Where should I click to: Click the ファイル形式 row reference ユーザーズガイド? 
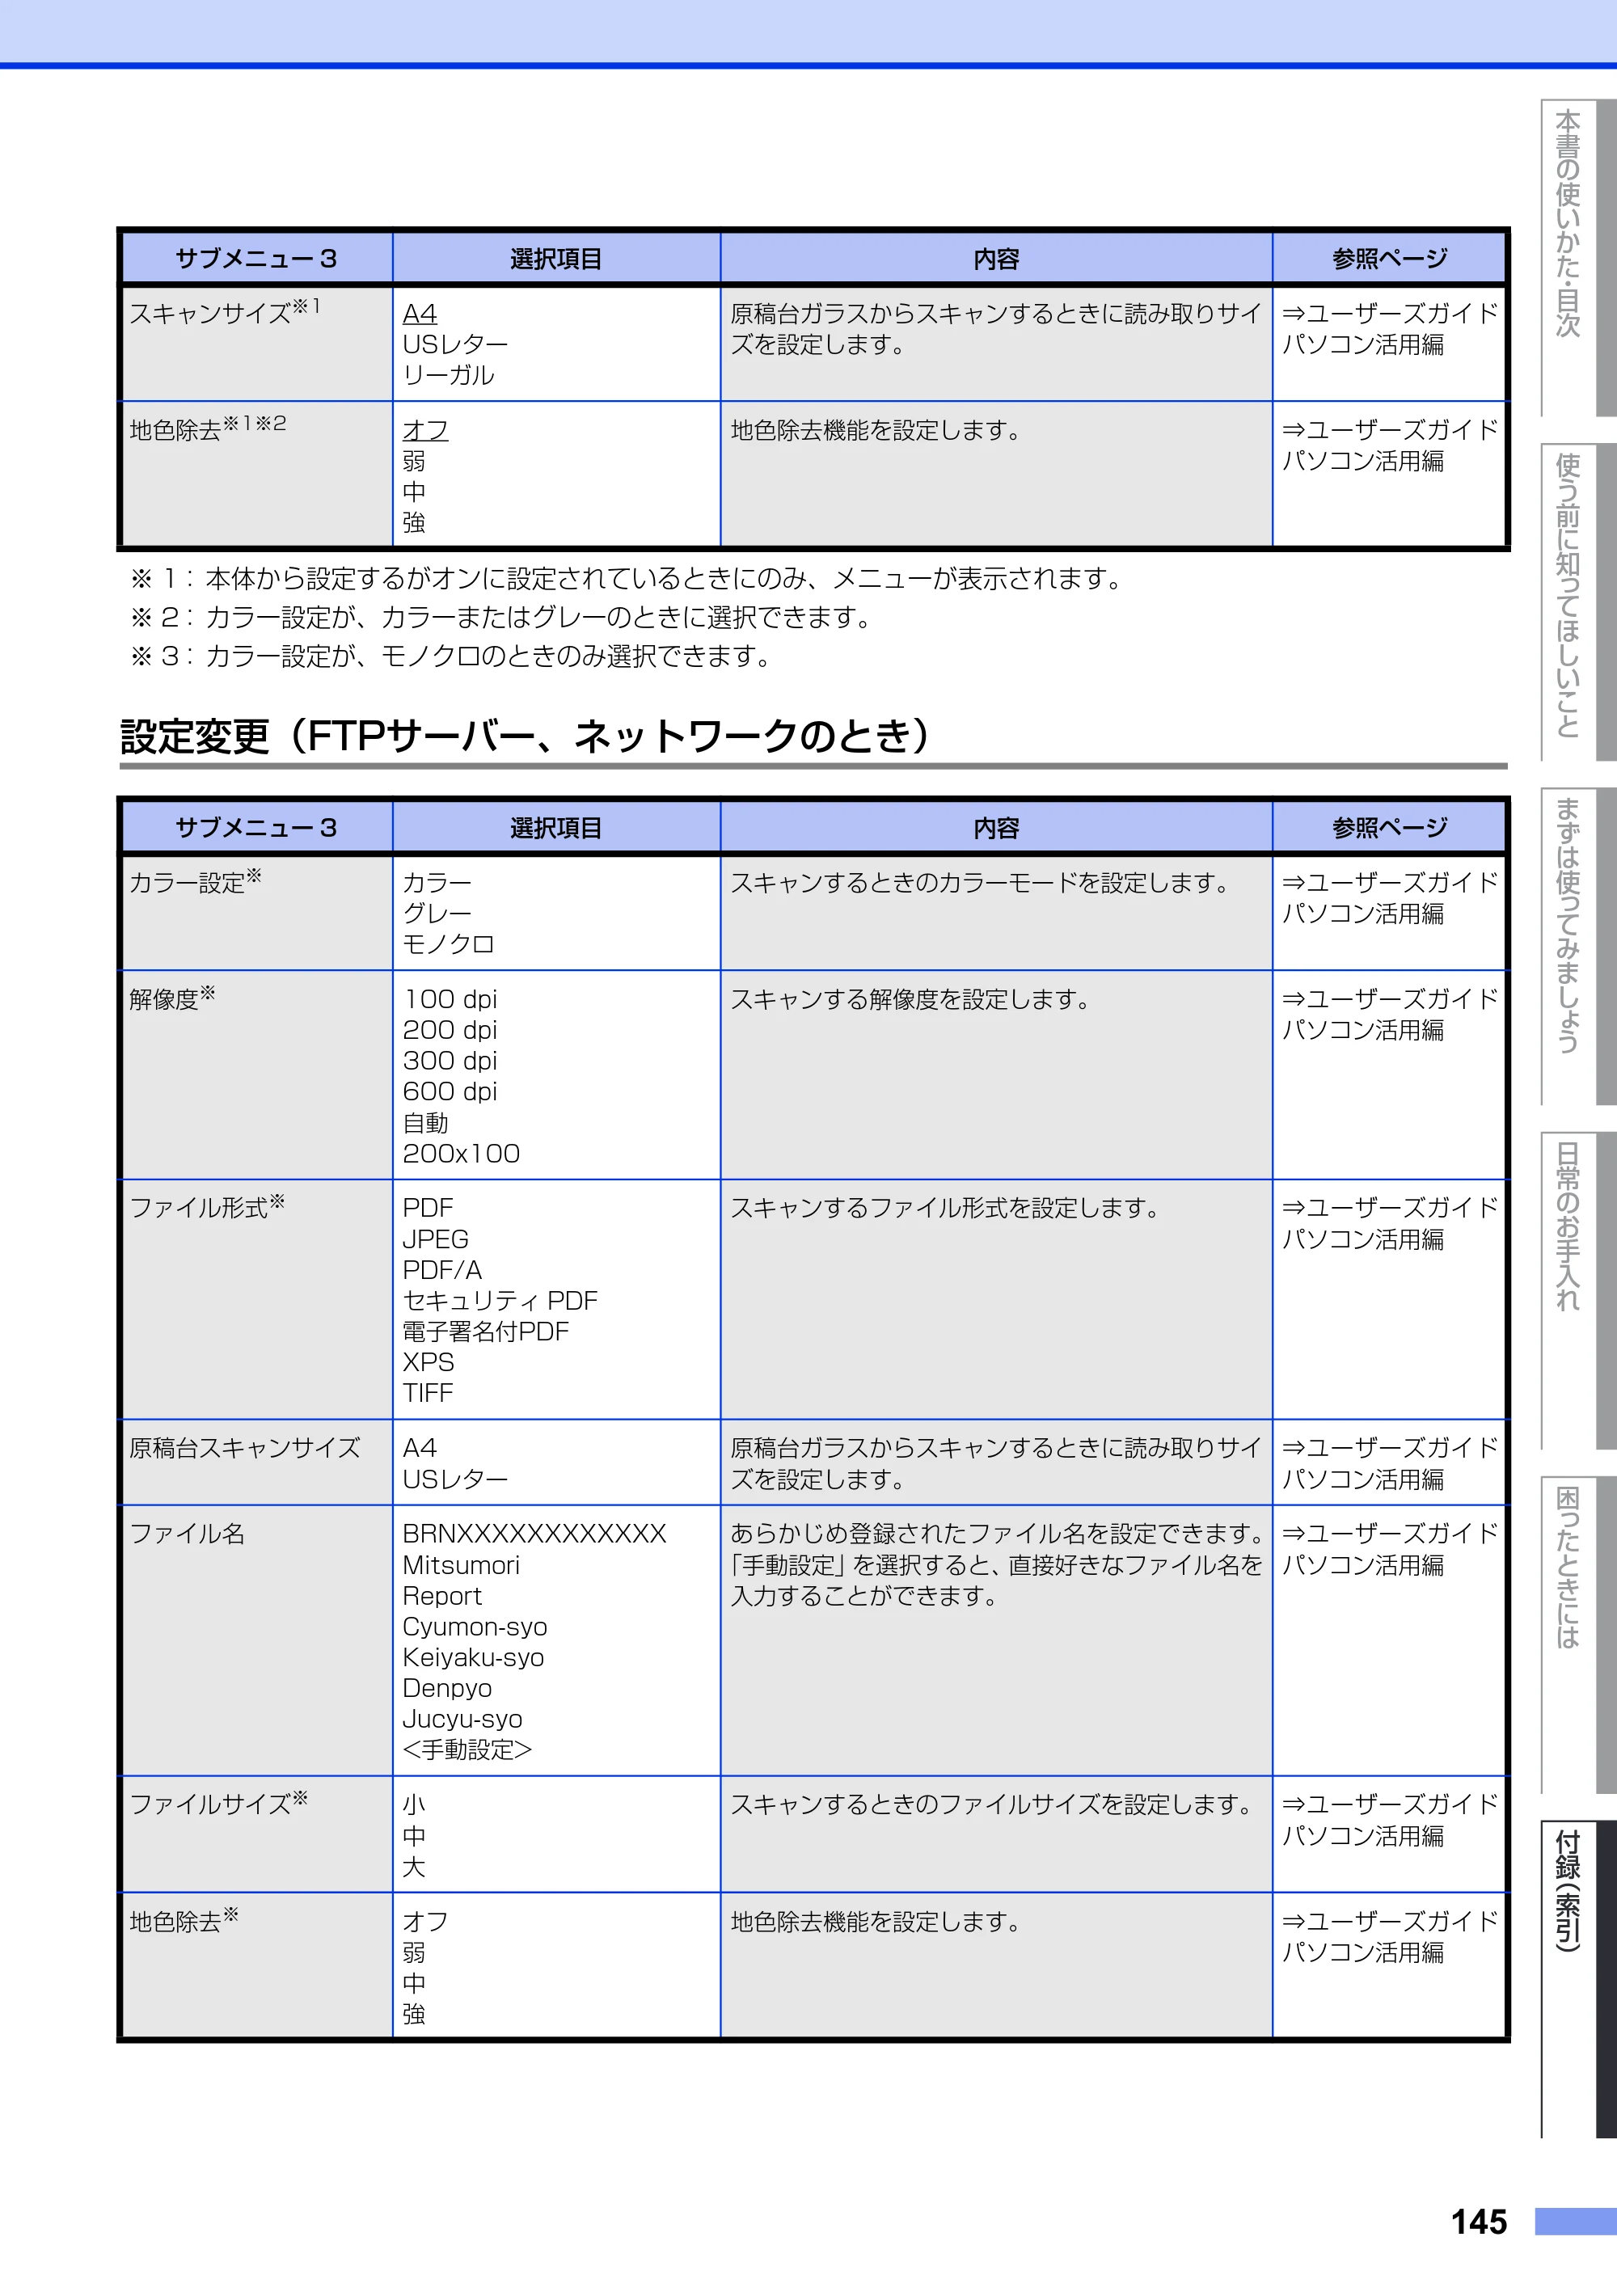(1390, 1223)
